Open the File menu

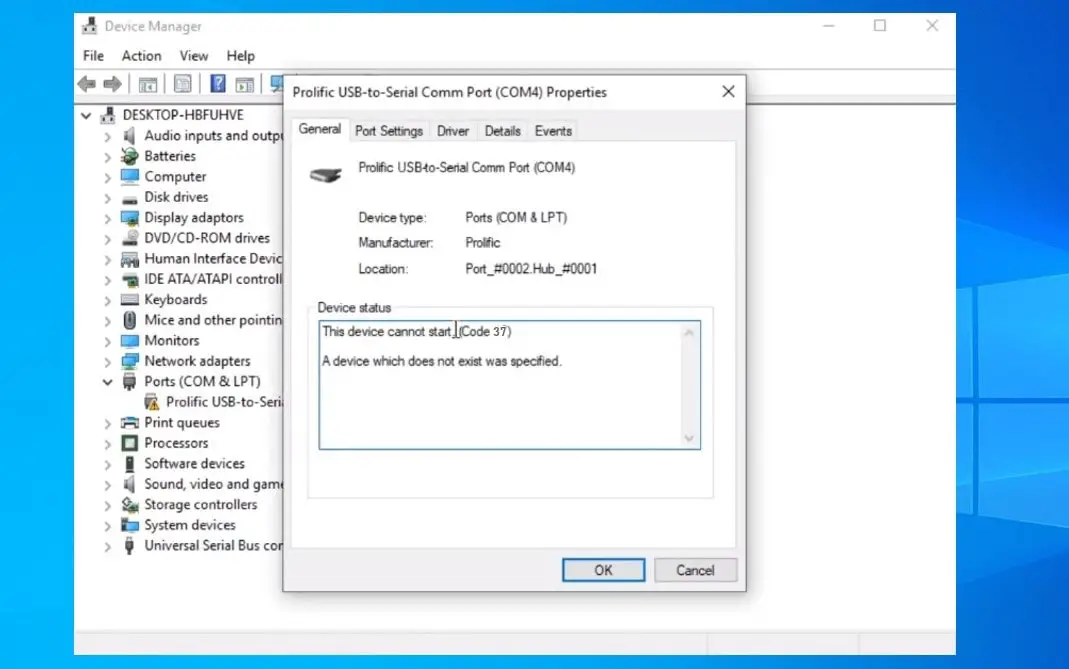click(93, 56)
